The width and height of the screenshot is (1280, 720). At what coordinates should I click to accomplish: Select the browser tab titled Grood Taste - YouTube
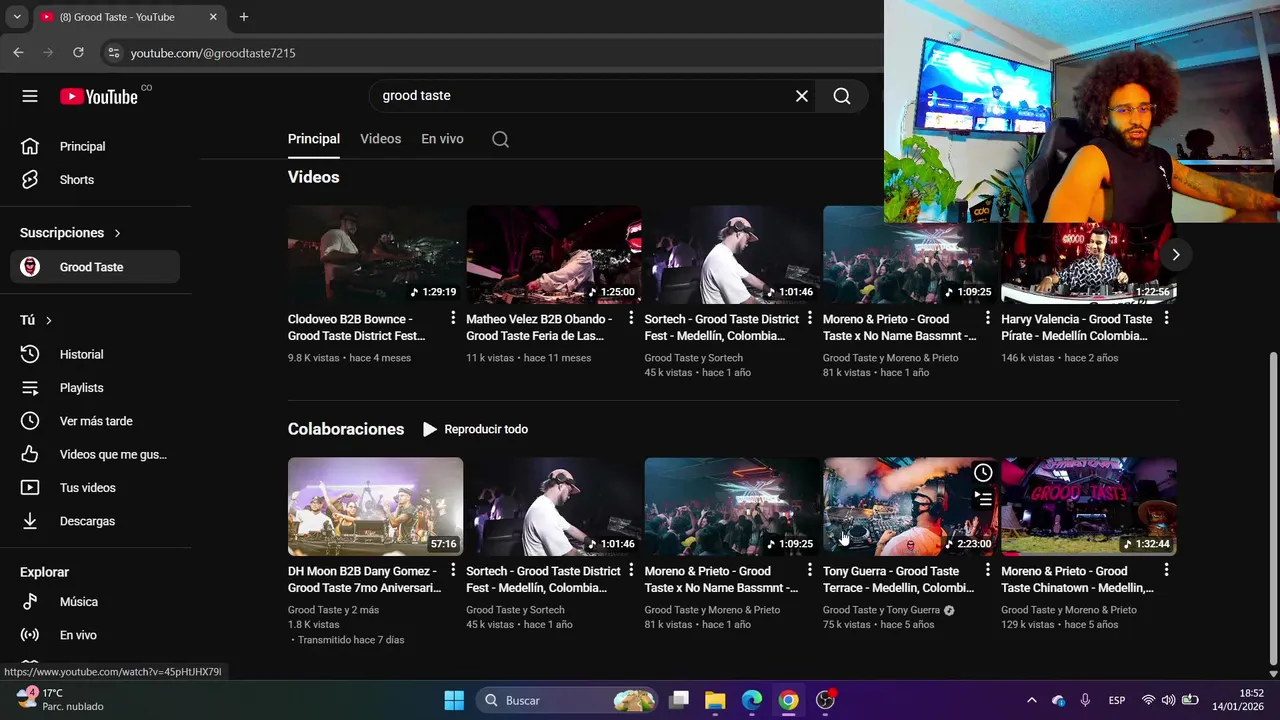[128, 17]
